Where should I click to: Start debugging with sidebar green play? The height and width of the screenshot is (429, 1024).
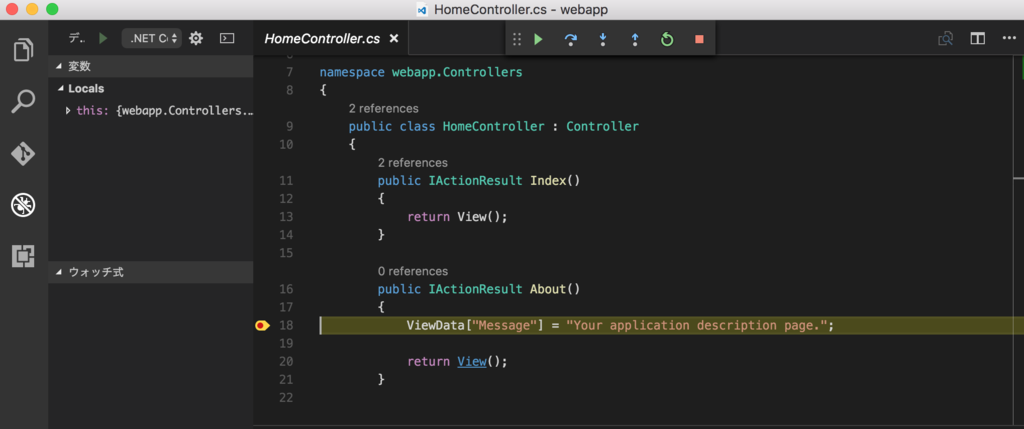(103, 39)
